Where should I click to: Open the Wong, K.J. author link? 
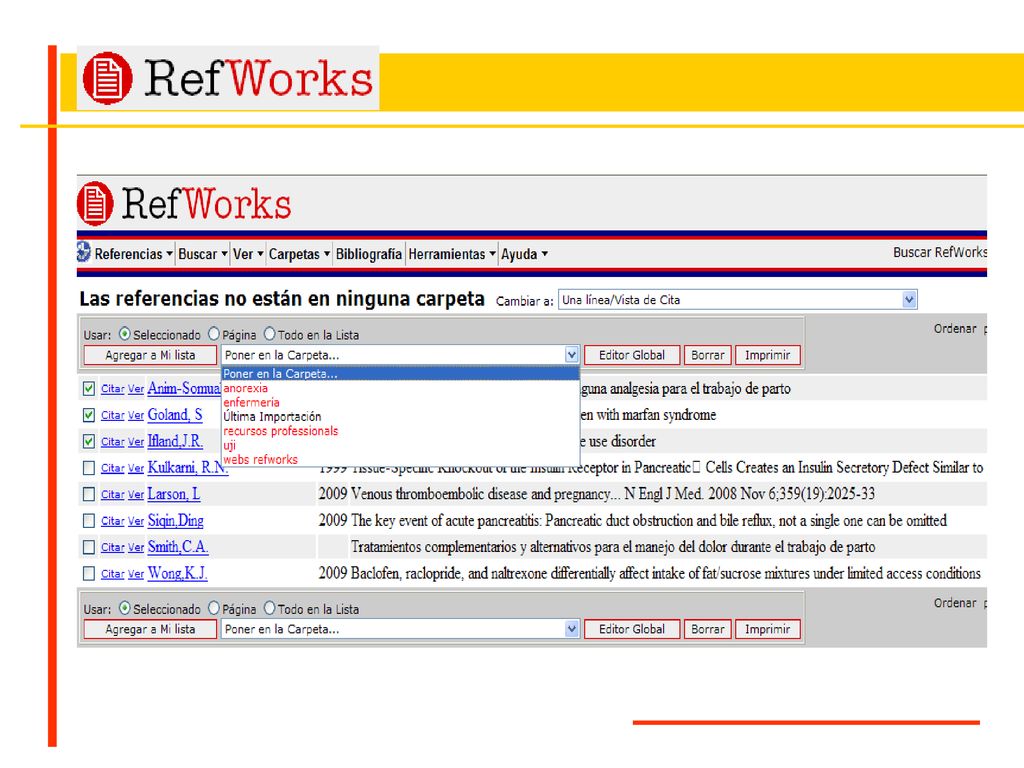click(178, 573)
